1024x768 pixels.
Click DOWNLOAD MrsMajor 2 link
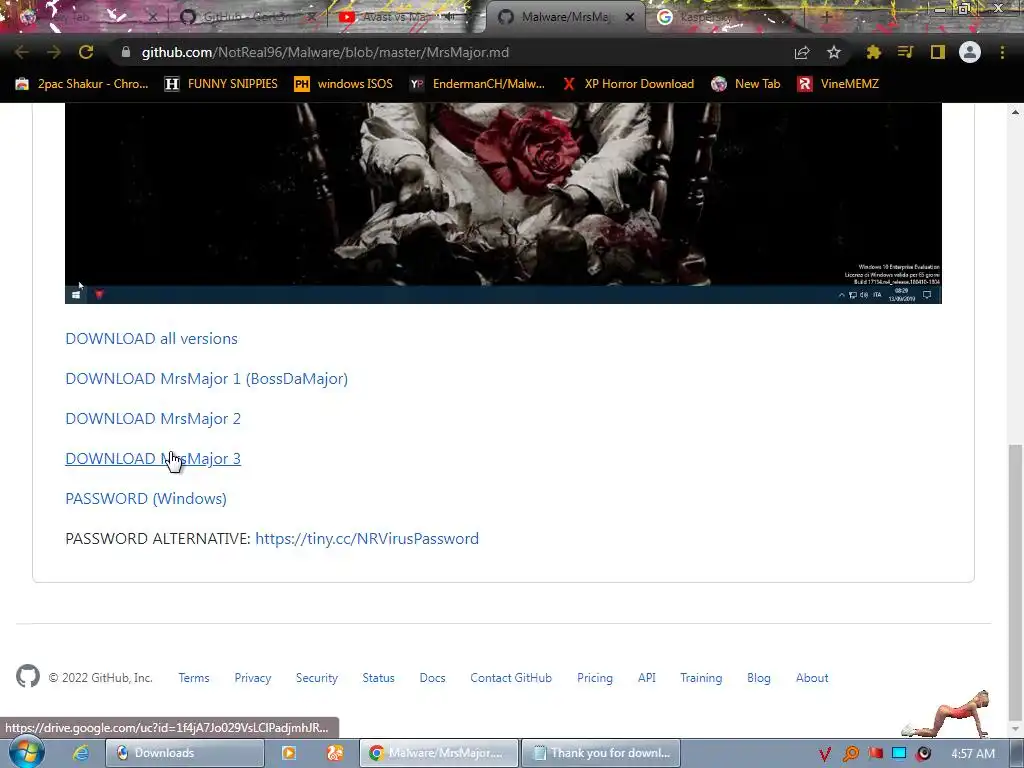tap(153, 419)
